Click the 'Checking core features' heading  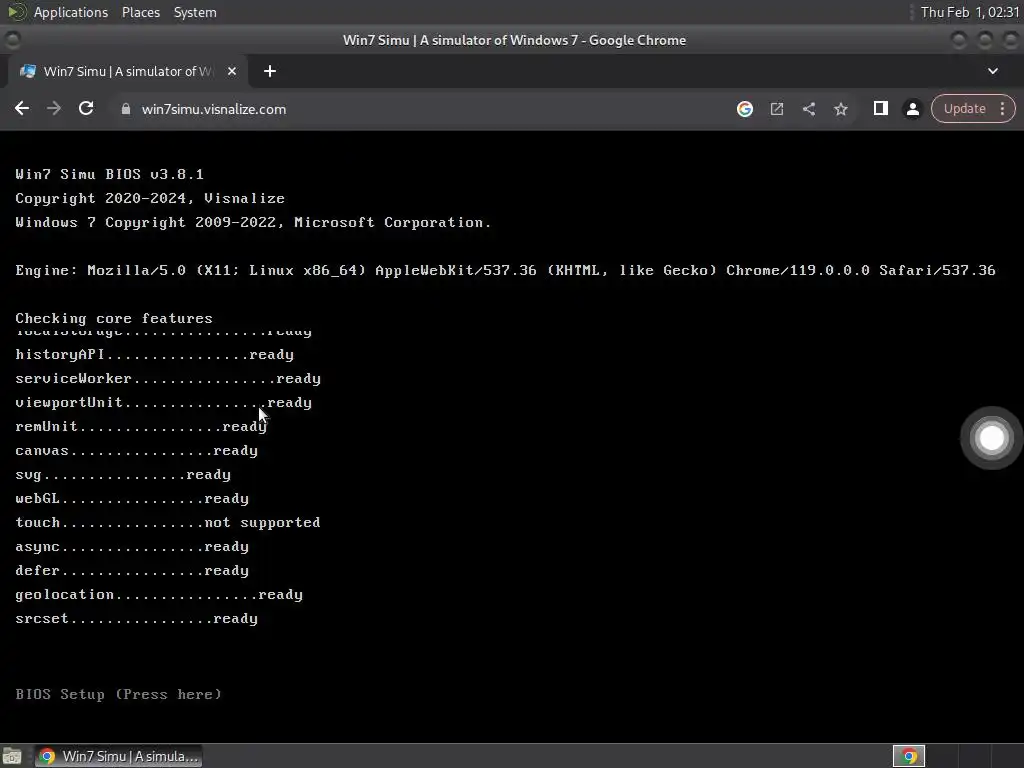pyautogui.click(x=114, y=319)
